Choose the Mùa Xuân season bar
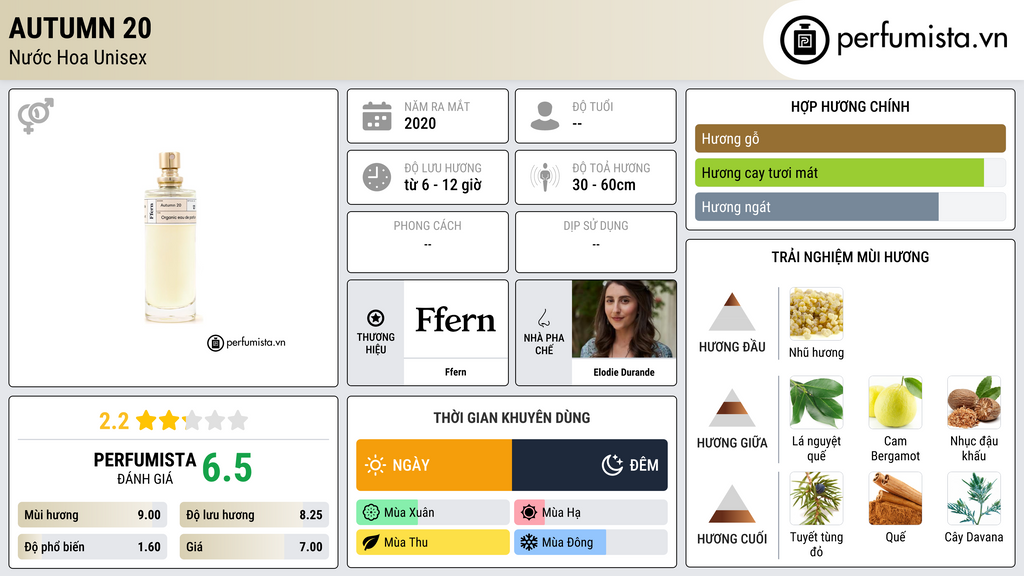This screenshot has width=1024, height=576. (433, 513)
